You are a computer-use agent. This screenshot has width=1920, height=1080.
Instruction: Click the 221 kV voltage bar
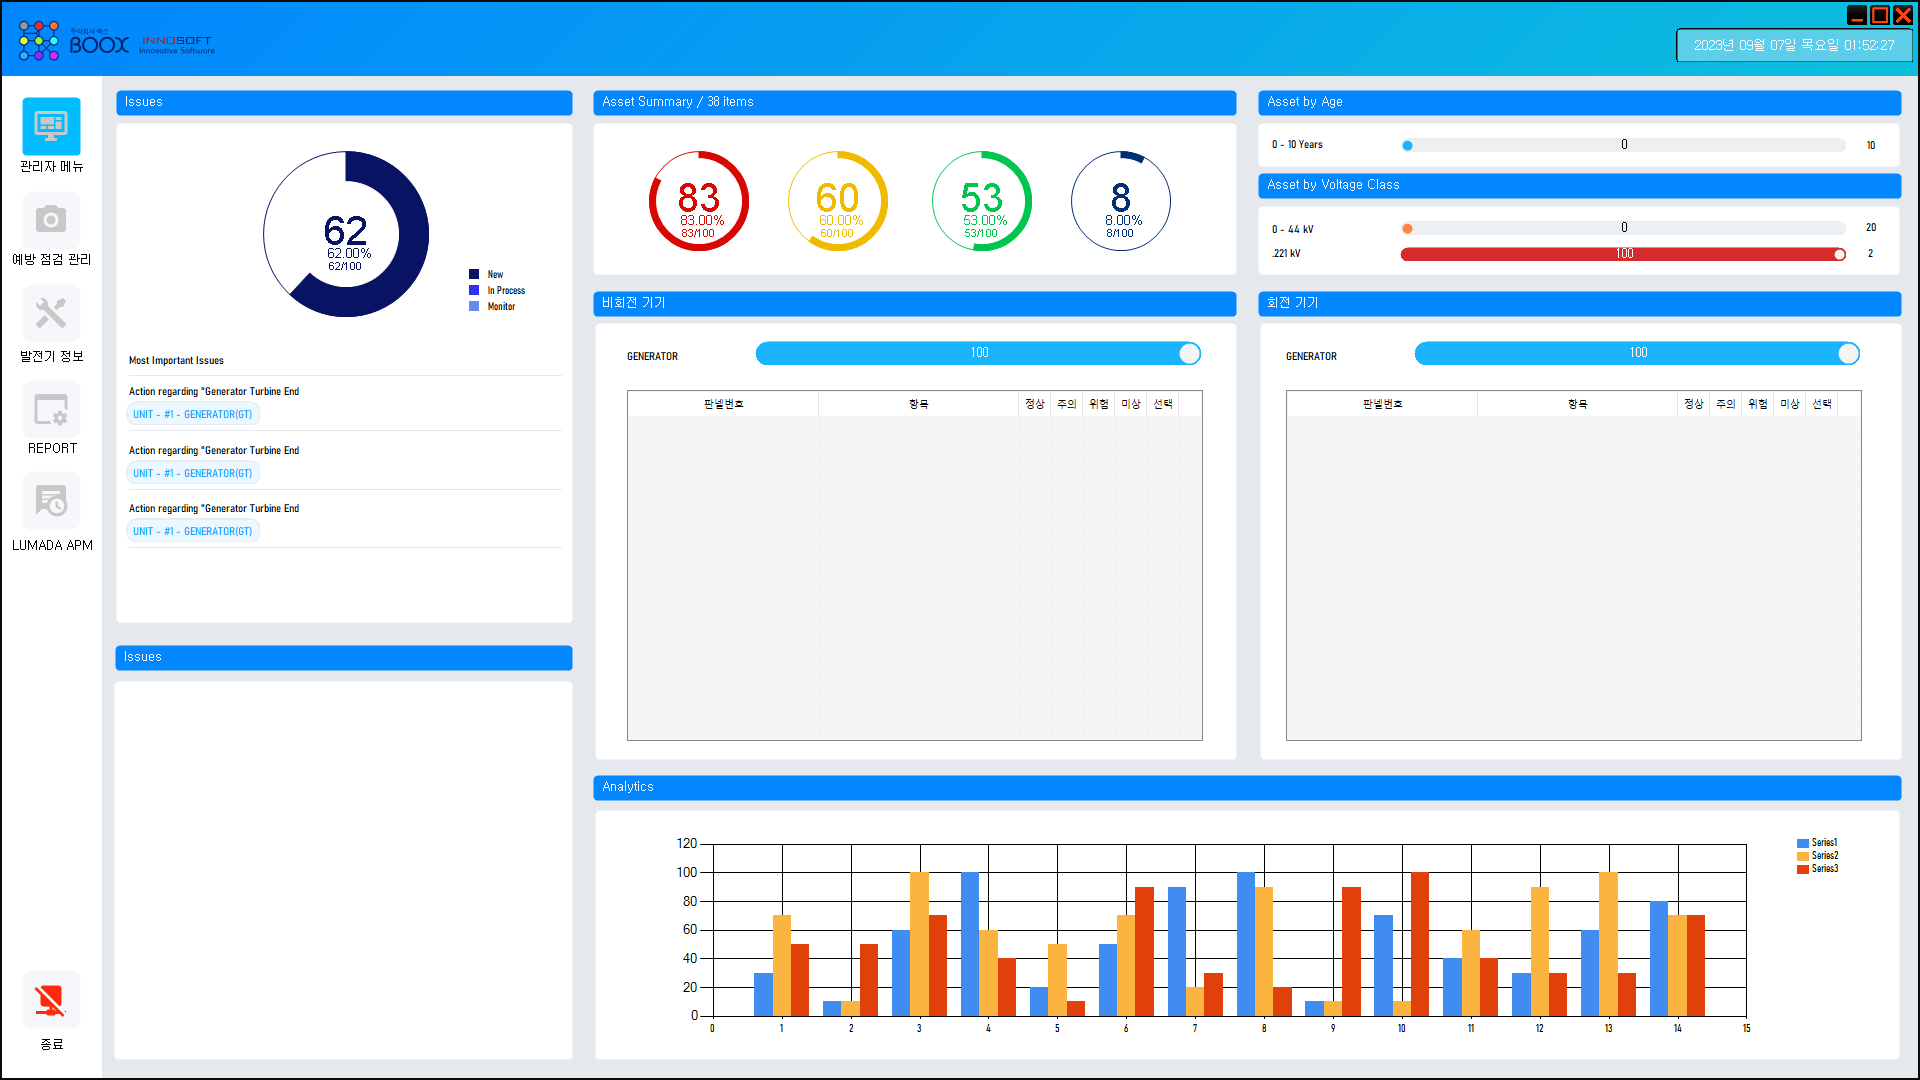(x=1622, y=254)
